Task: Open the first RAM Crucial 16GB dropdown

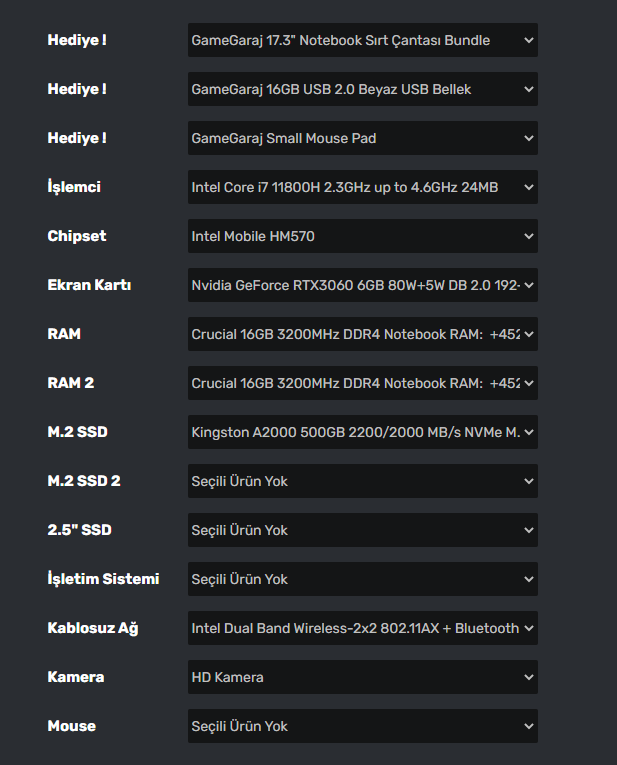Action: 362,334
